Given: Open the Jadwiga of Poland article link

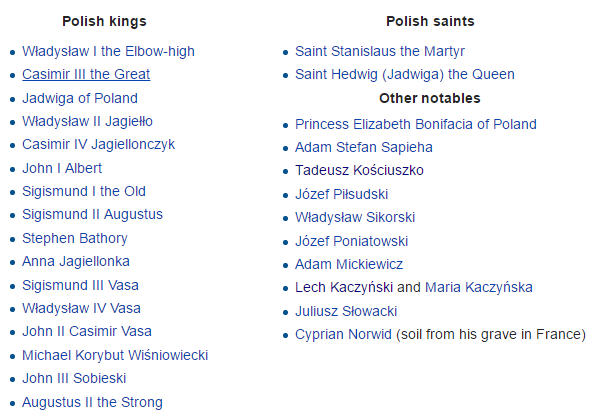Looking at the screenshot, I should 80,98.
